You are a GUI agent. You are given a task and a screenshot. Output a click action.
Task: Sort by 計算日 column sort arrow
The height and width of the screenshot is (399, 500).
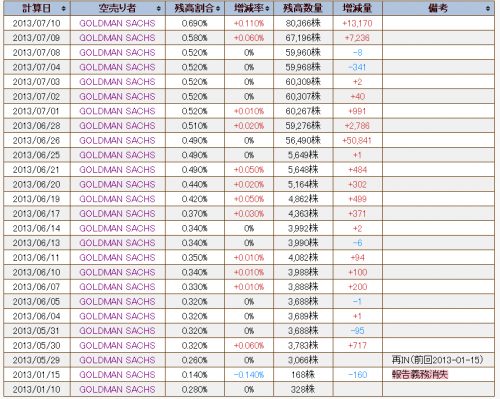(x=63, y=8)
